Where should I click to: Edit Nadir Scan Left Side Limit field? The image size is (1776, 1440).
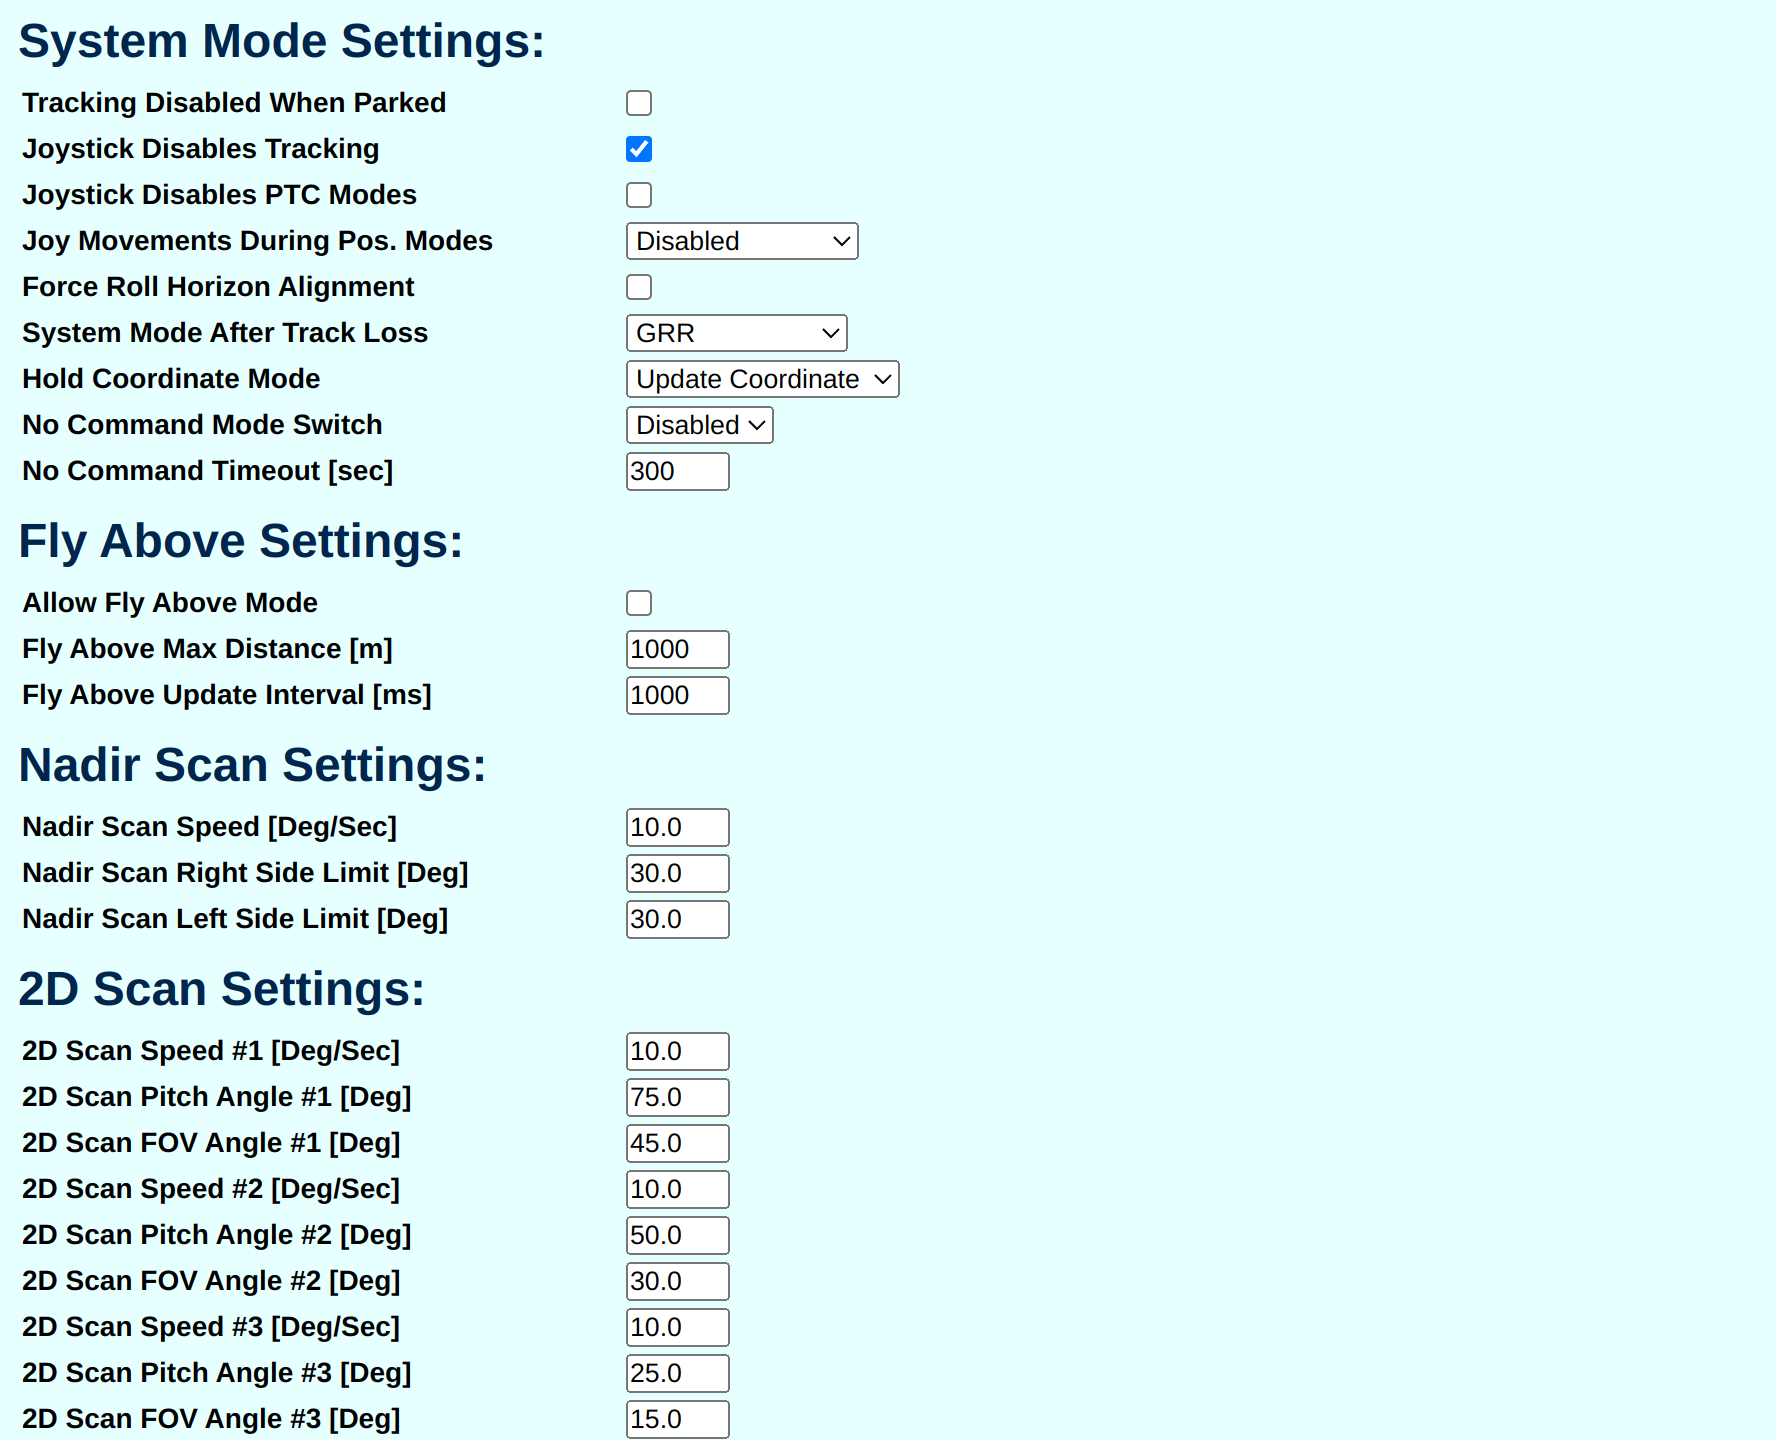click(678, 919)
